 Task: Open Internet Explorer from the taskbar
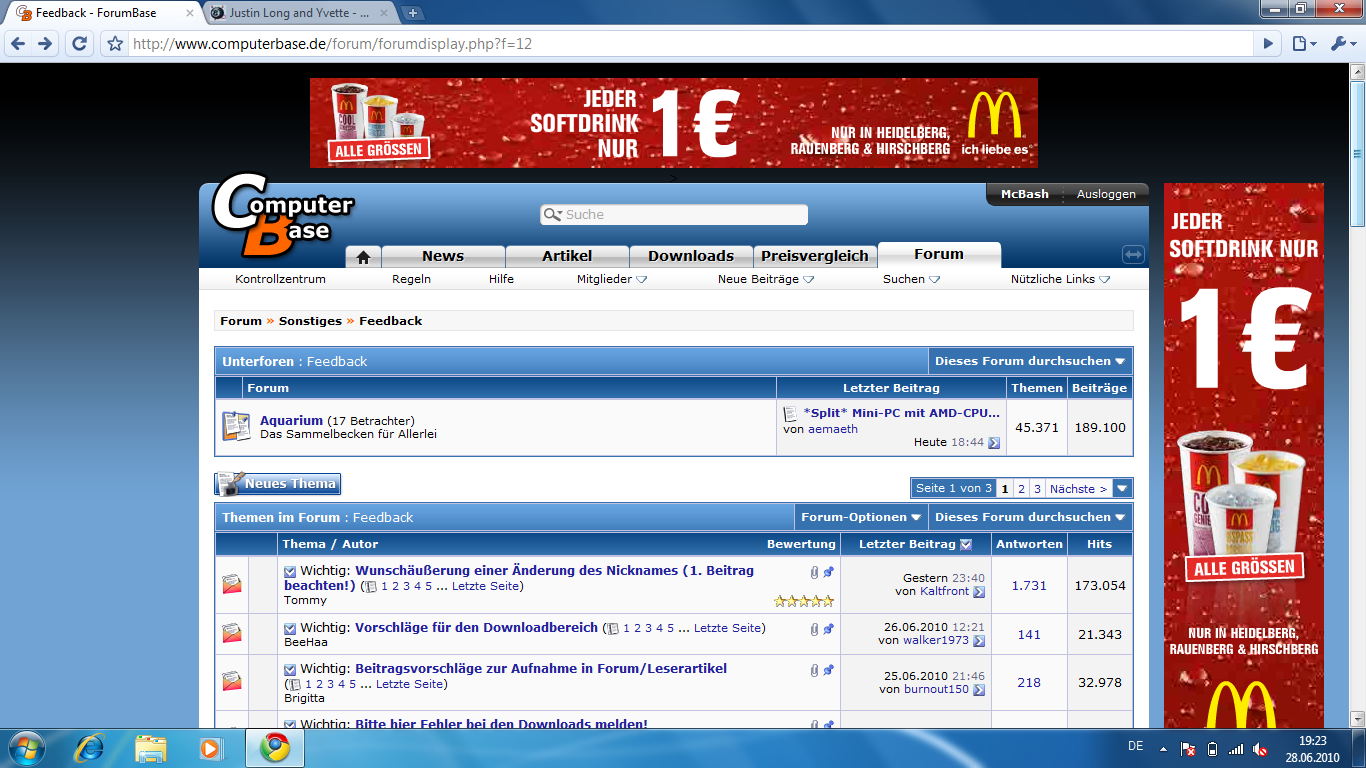coord(89,747)
